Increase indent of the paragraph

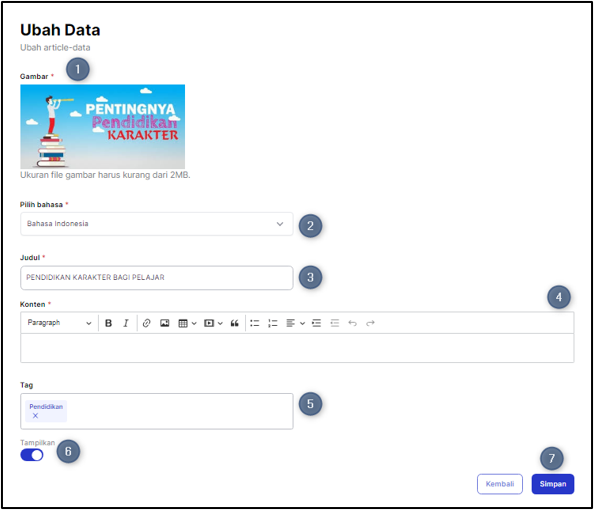coord(316,323)
